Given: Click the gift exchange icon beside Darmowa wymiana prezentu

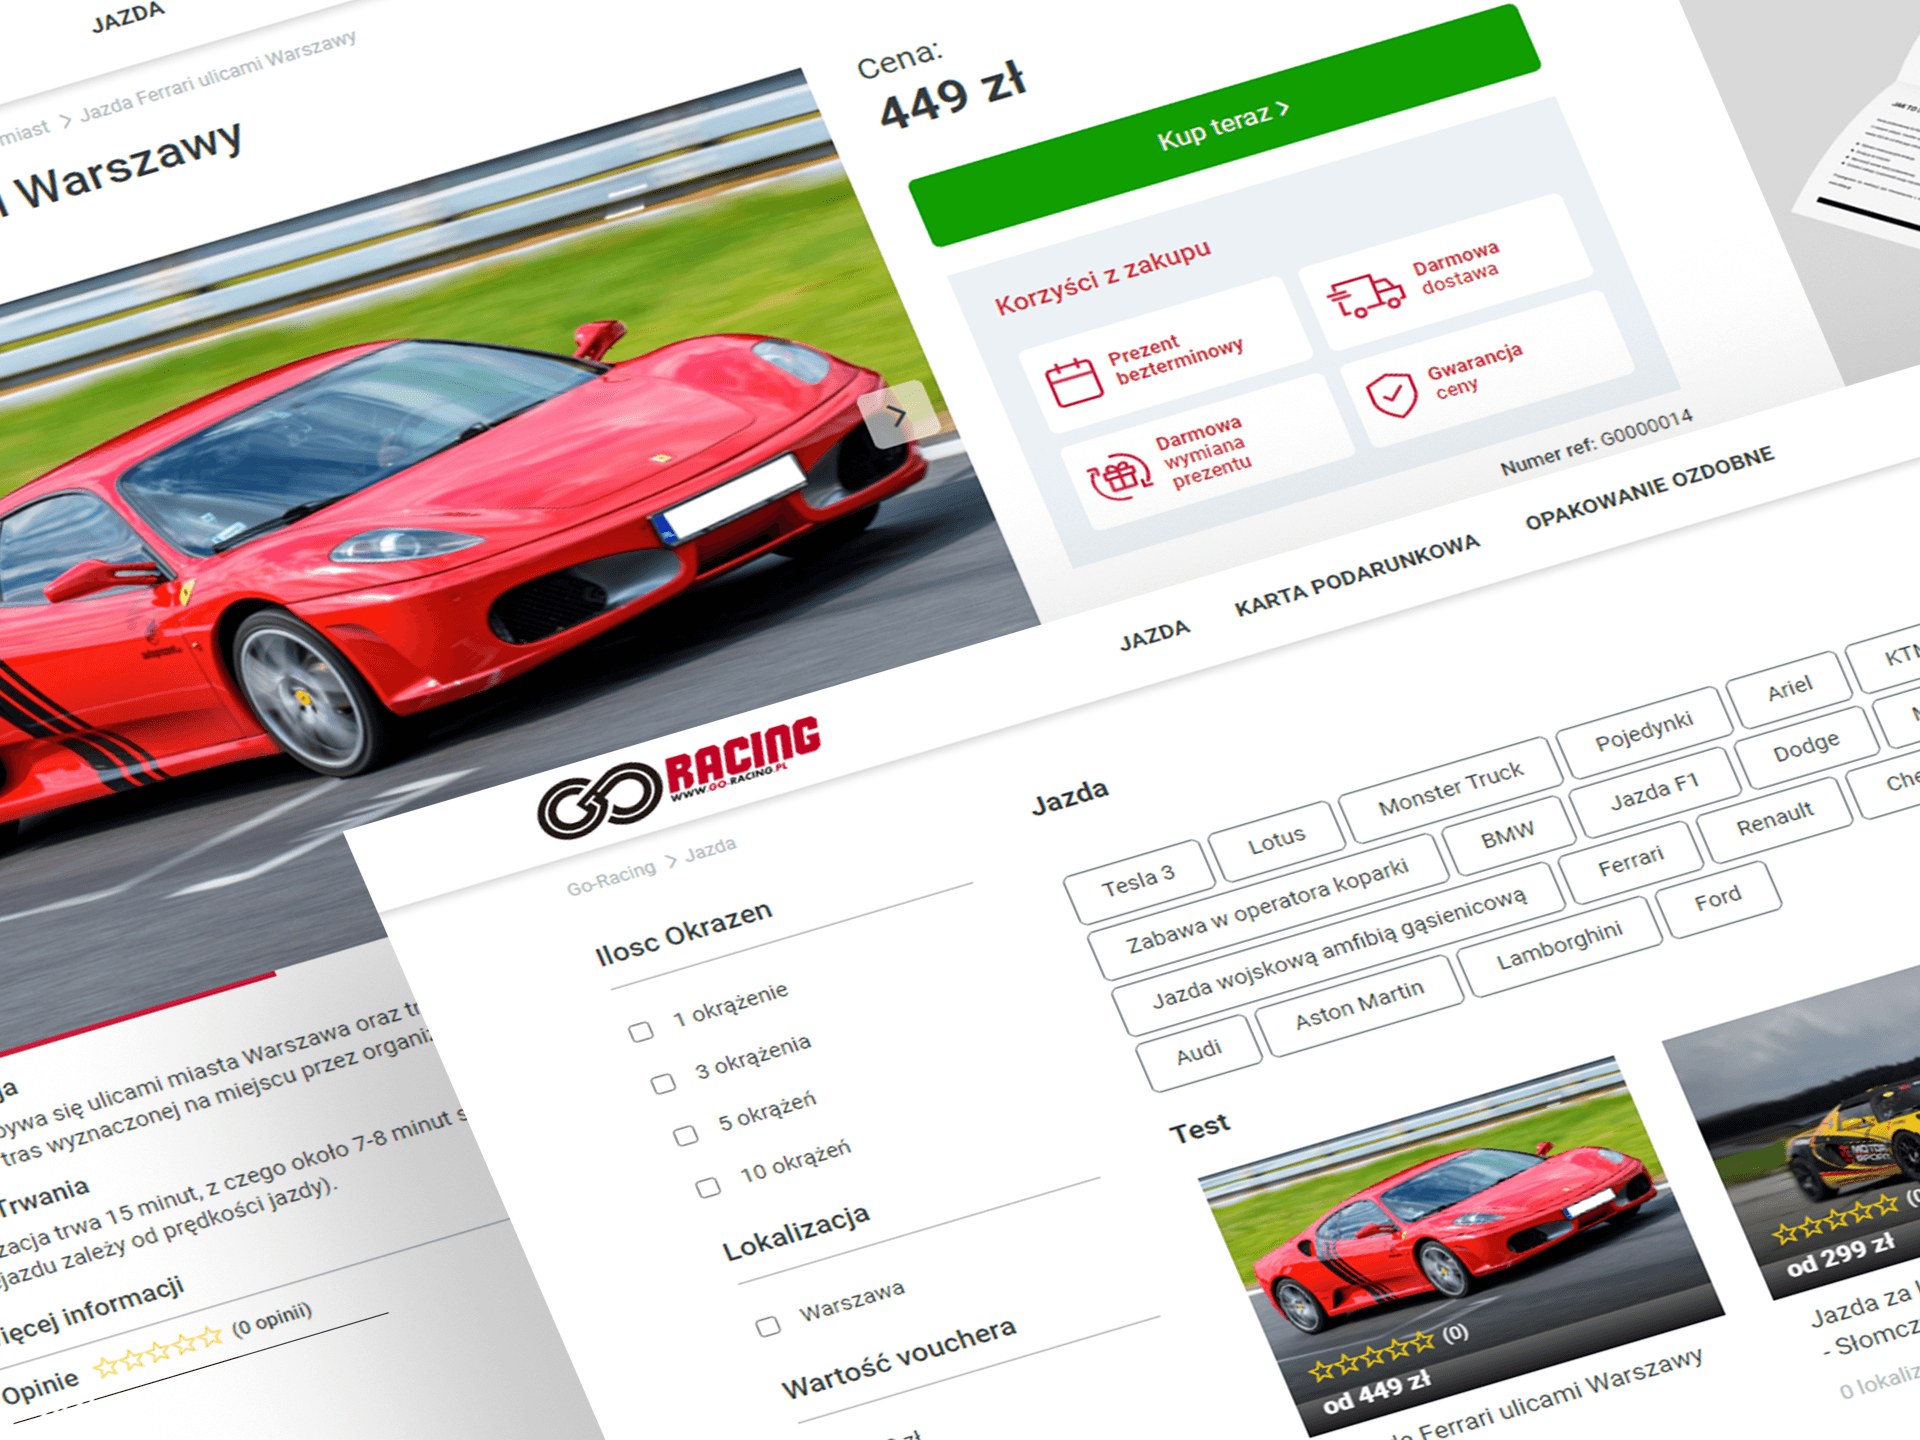Looking at the screenshot, I should click(x=1120, y=478).
